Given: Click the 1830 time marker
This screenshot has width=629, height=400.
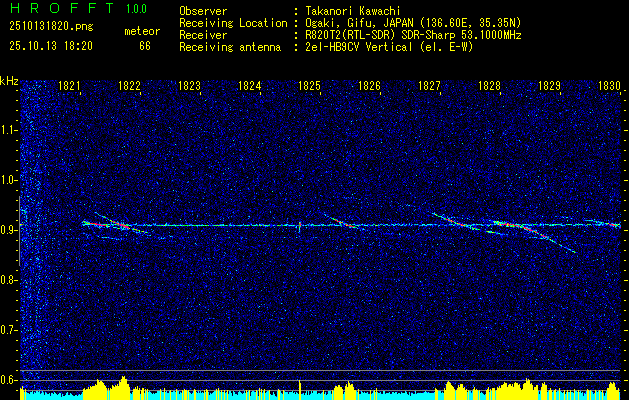Looking at the screenshot, I should pyautogui.click(x=609, y=85).
